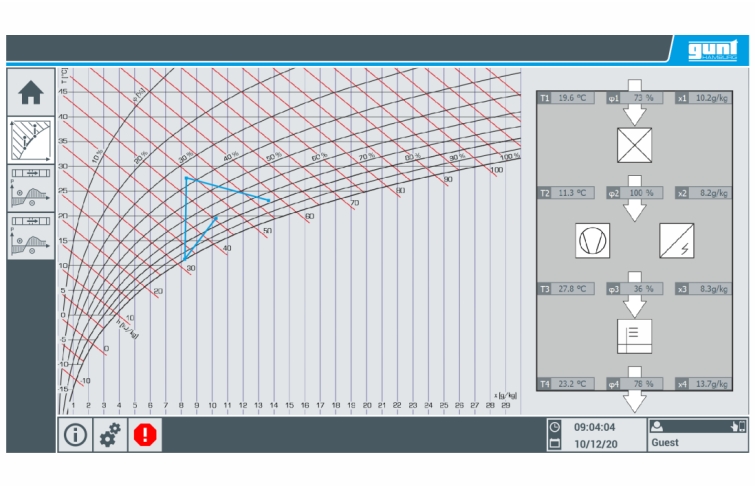Click the blue process line's bottom vertex
Viewport: 755px width, 488px height.
(x=184, y=260)
